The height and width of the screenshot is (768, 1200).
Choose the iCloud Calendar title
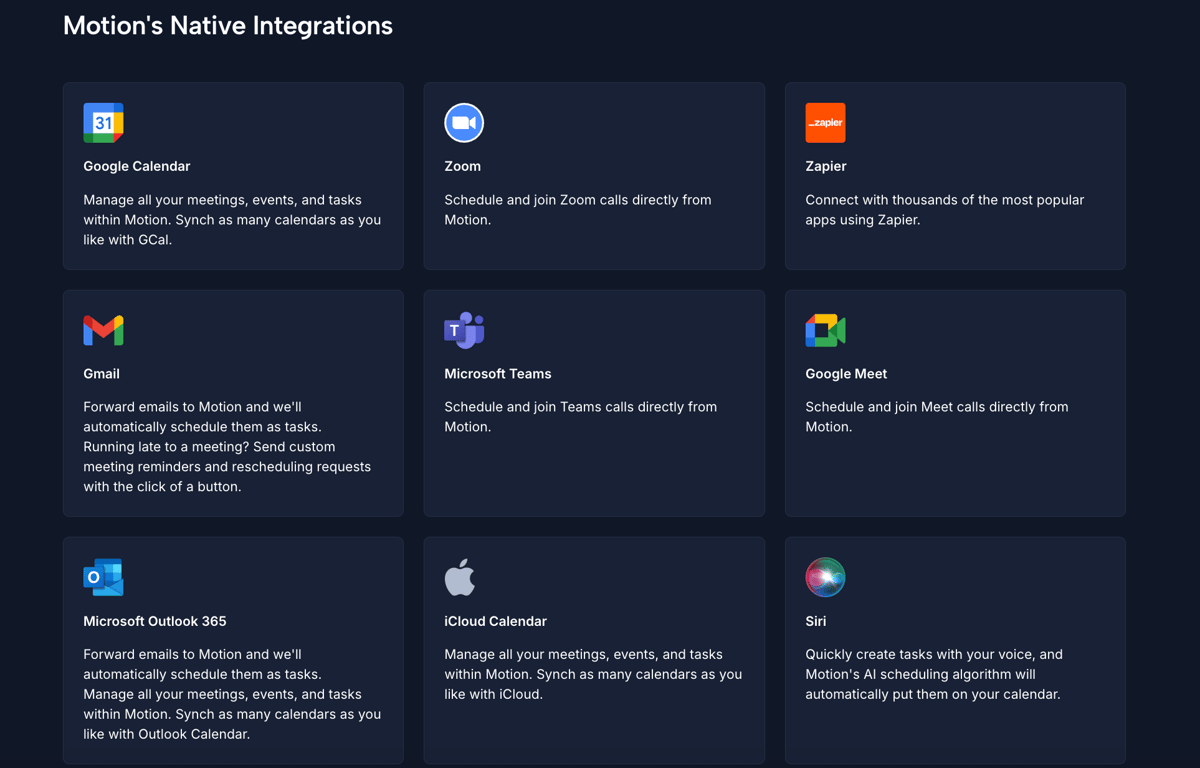[x=495, y=621]
